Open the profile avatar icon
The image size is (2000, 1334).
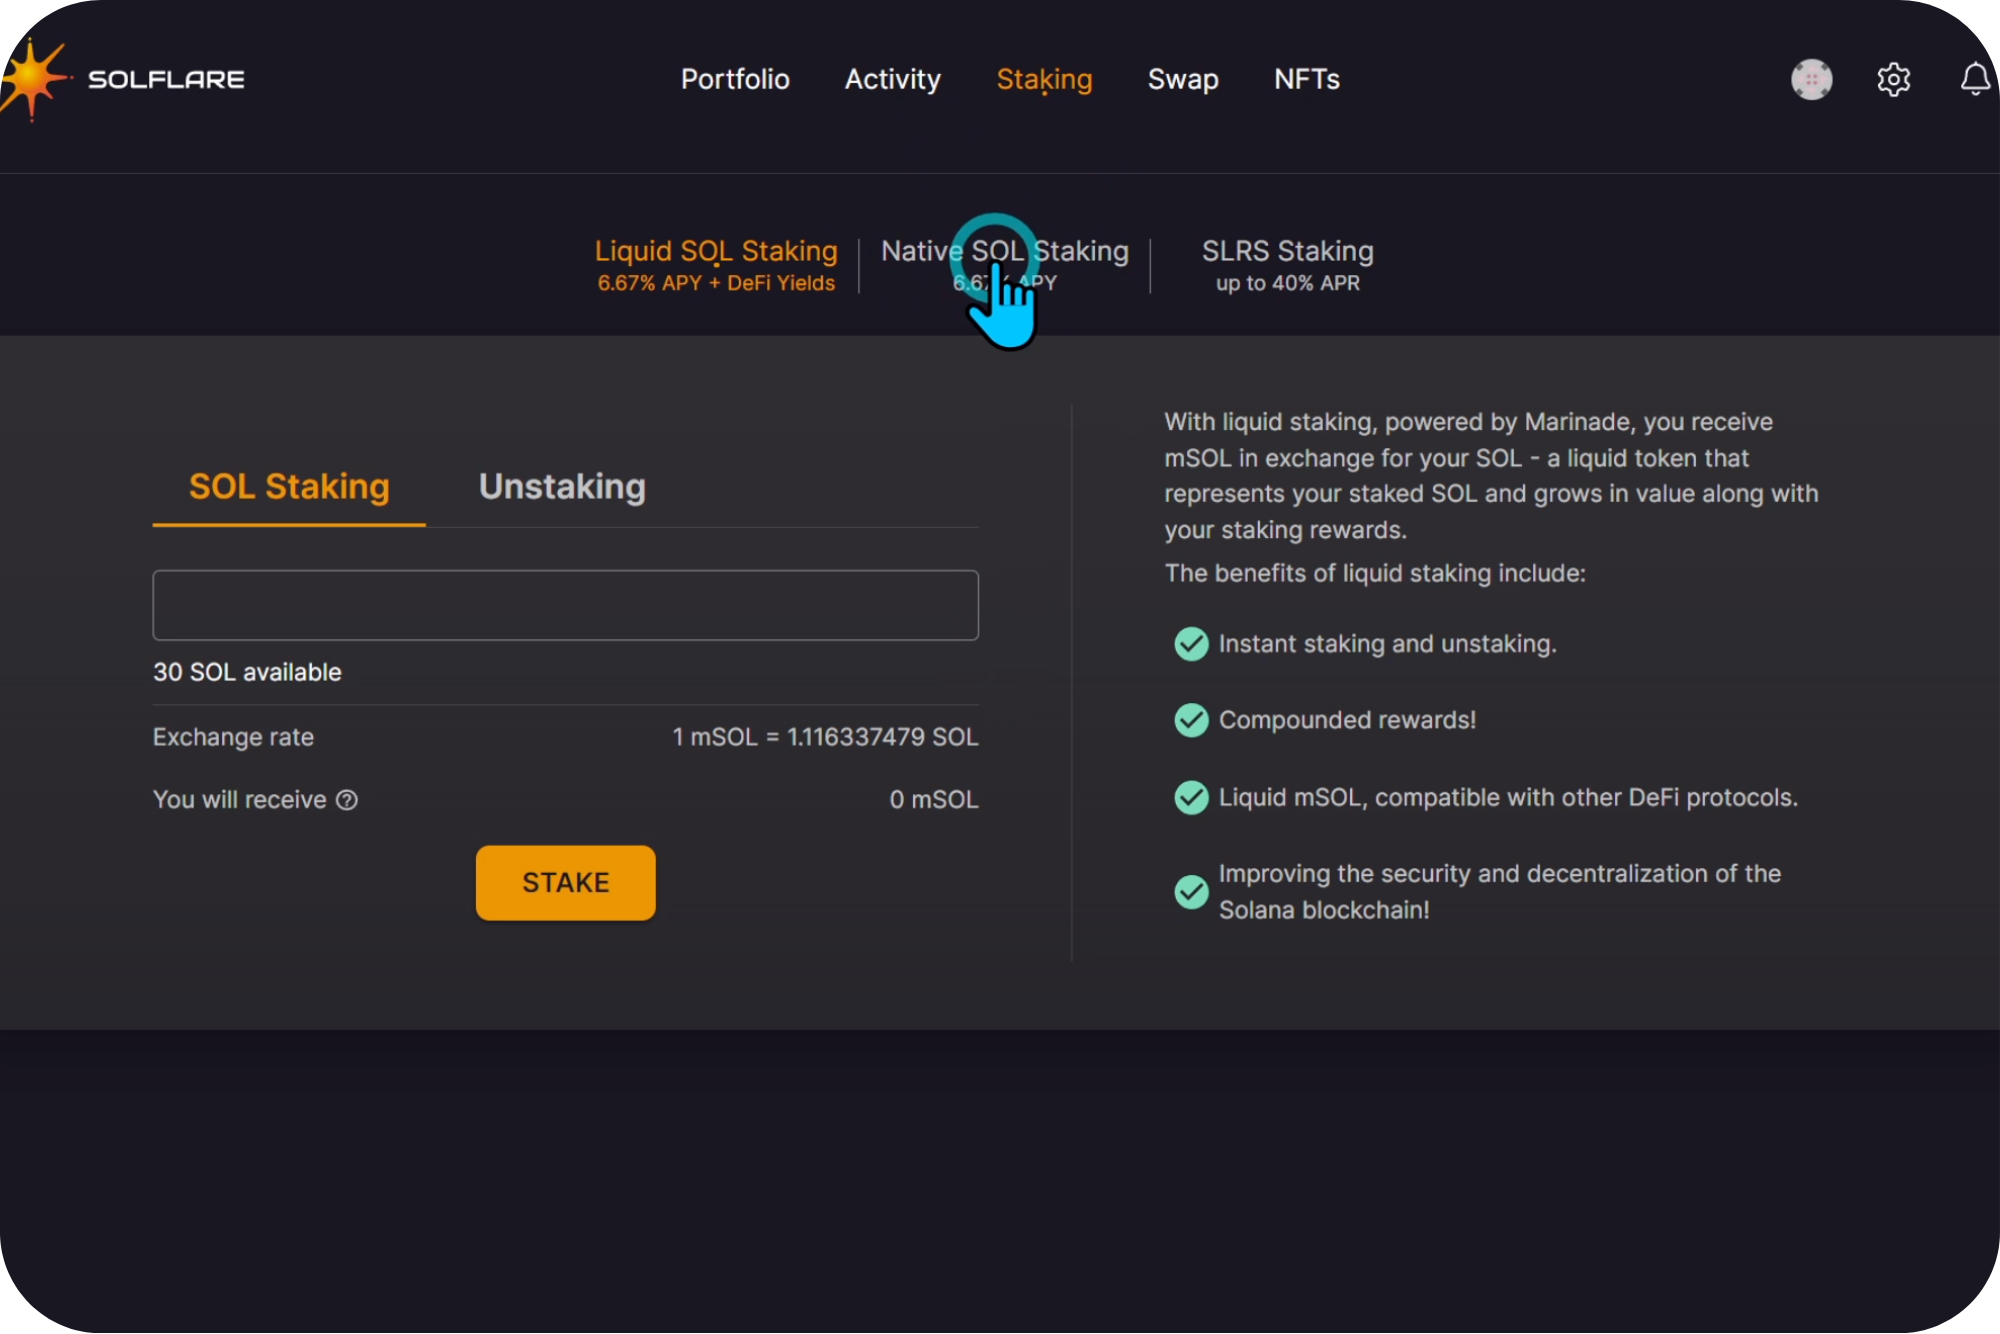1811,79
